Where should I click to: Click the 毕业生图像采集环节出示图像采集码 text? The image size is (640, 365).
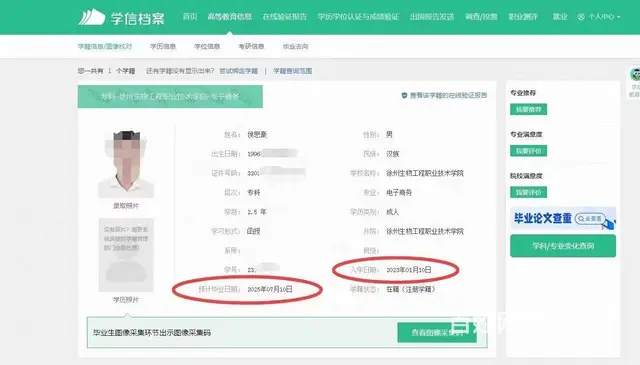click(x=152, y=333)
